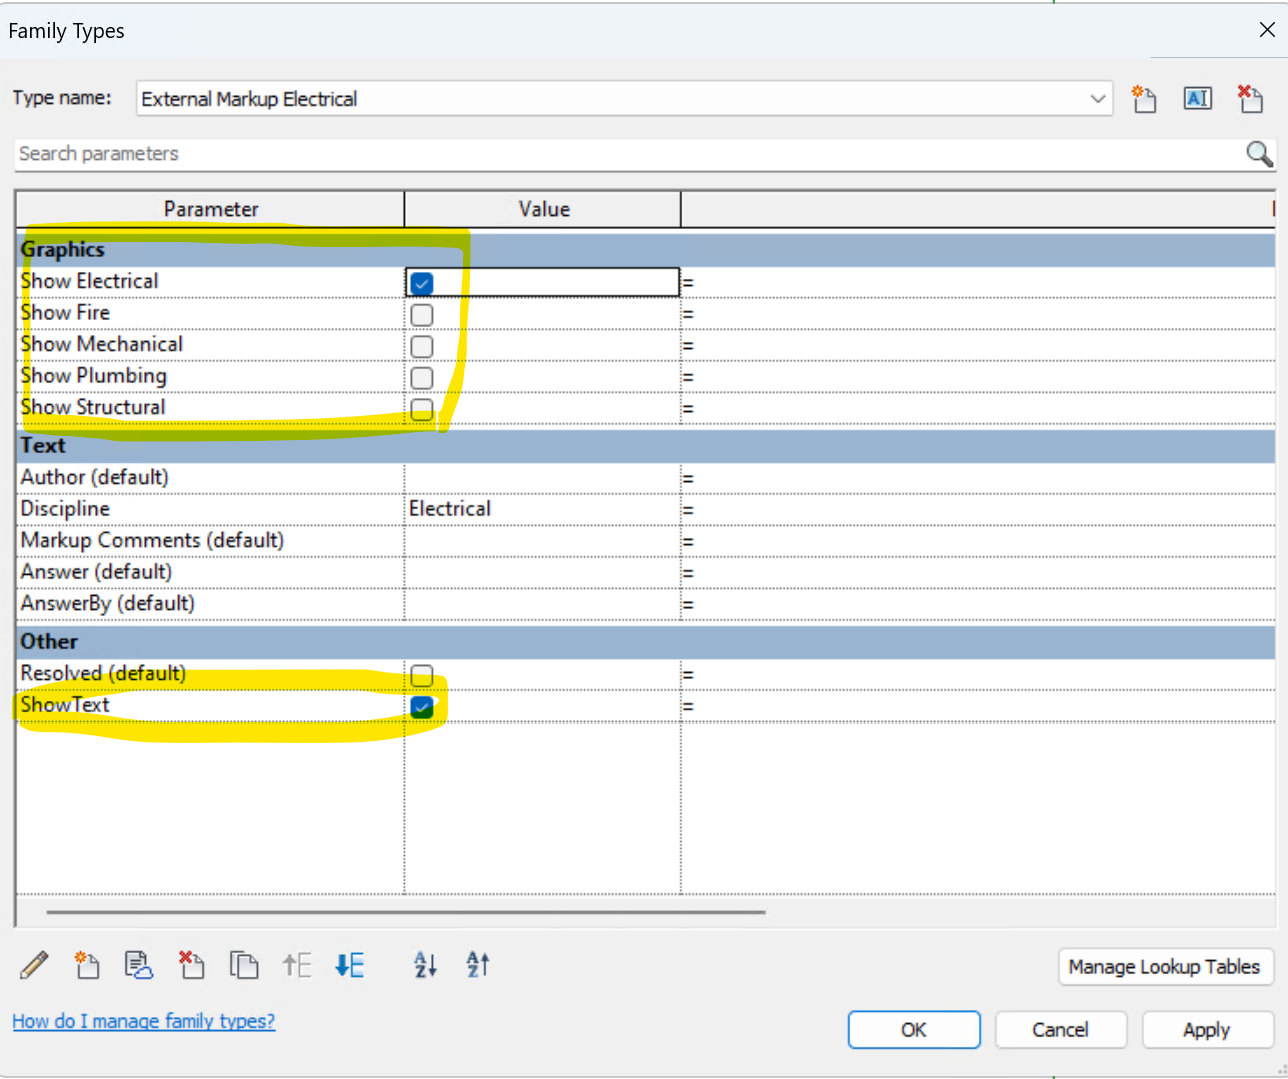The image size is (1288, 1079).
Task: Click inside the Search parameters field
Action: pyautogui.click(x=400, y=154)
